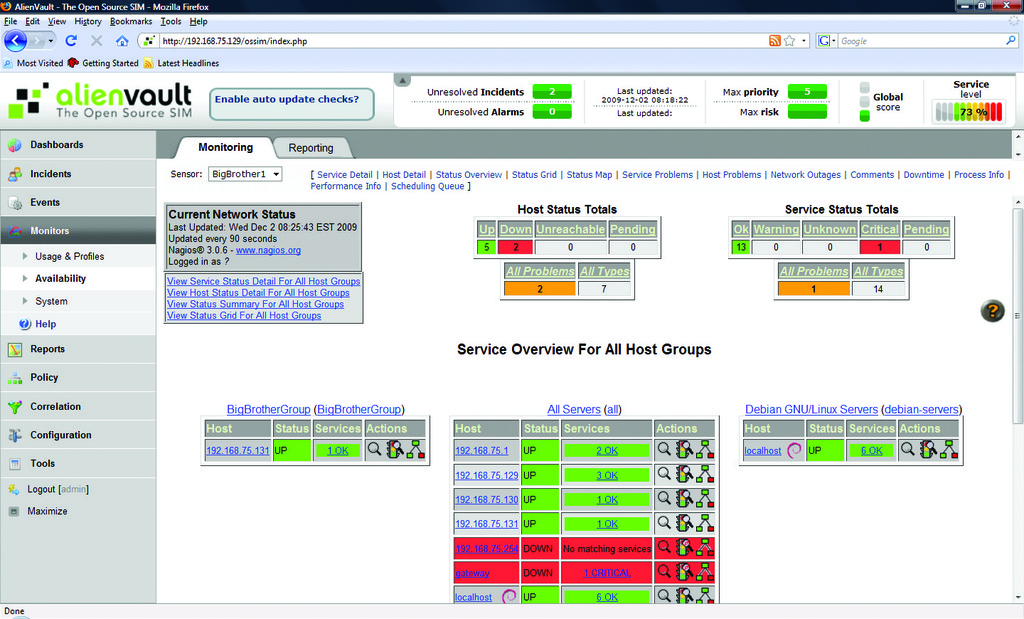This screenshot has width=1024, height=619.
Task: Click the Debian swirl icon in Debian servers table
Action: (794, 450)
